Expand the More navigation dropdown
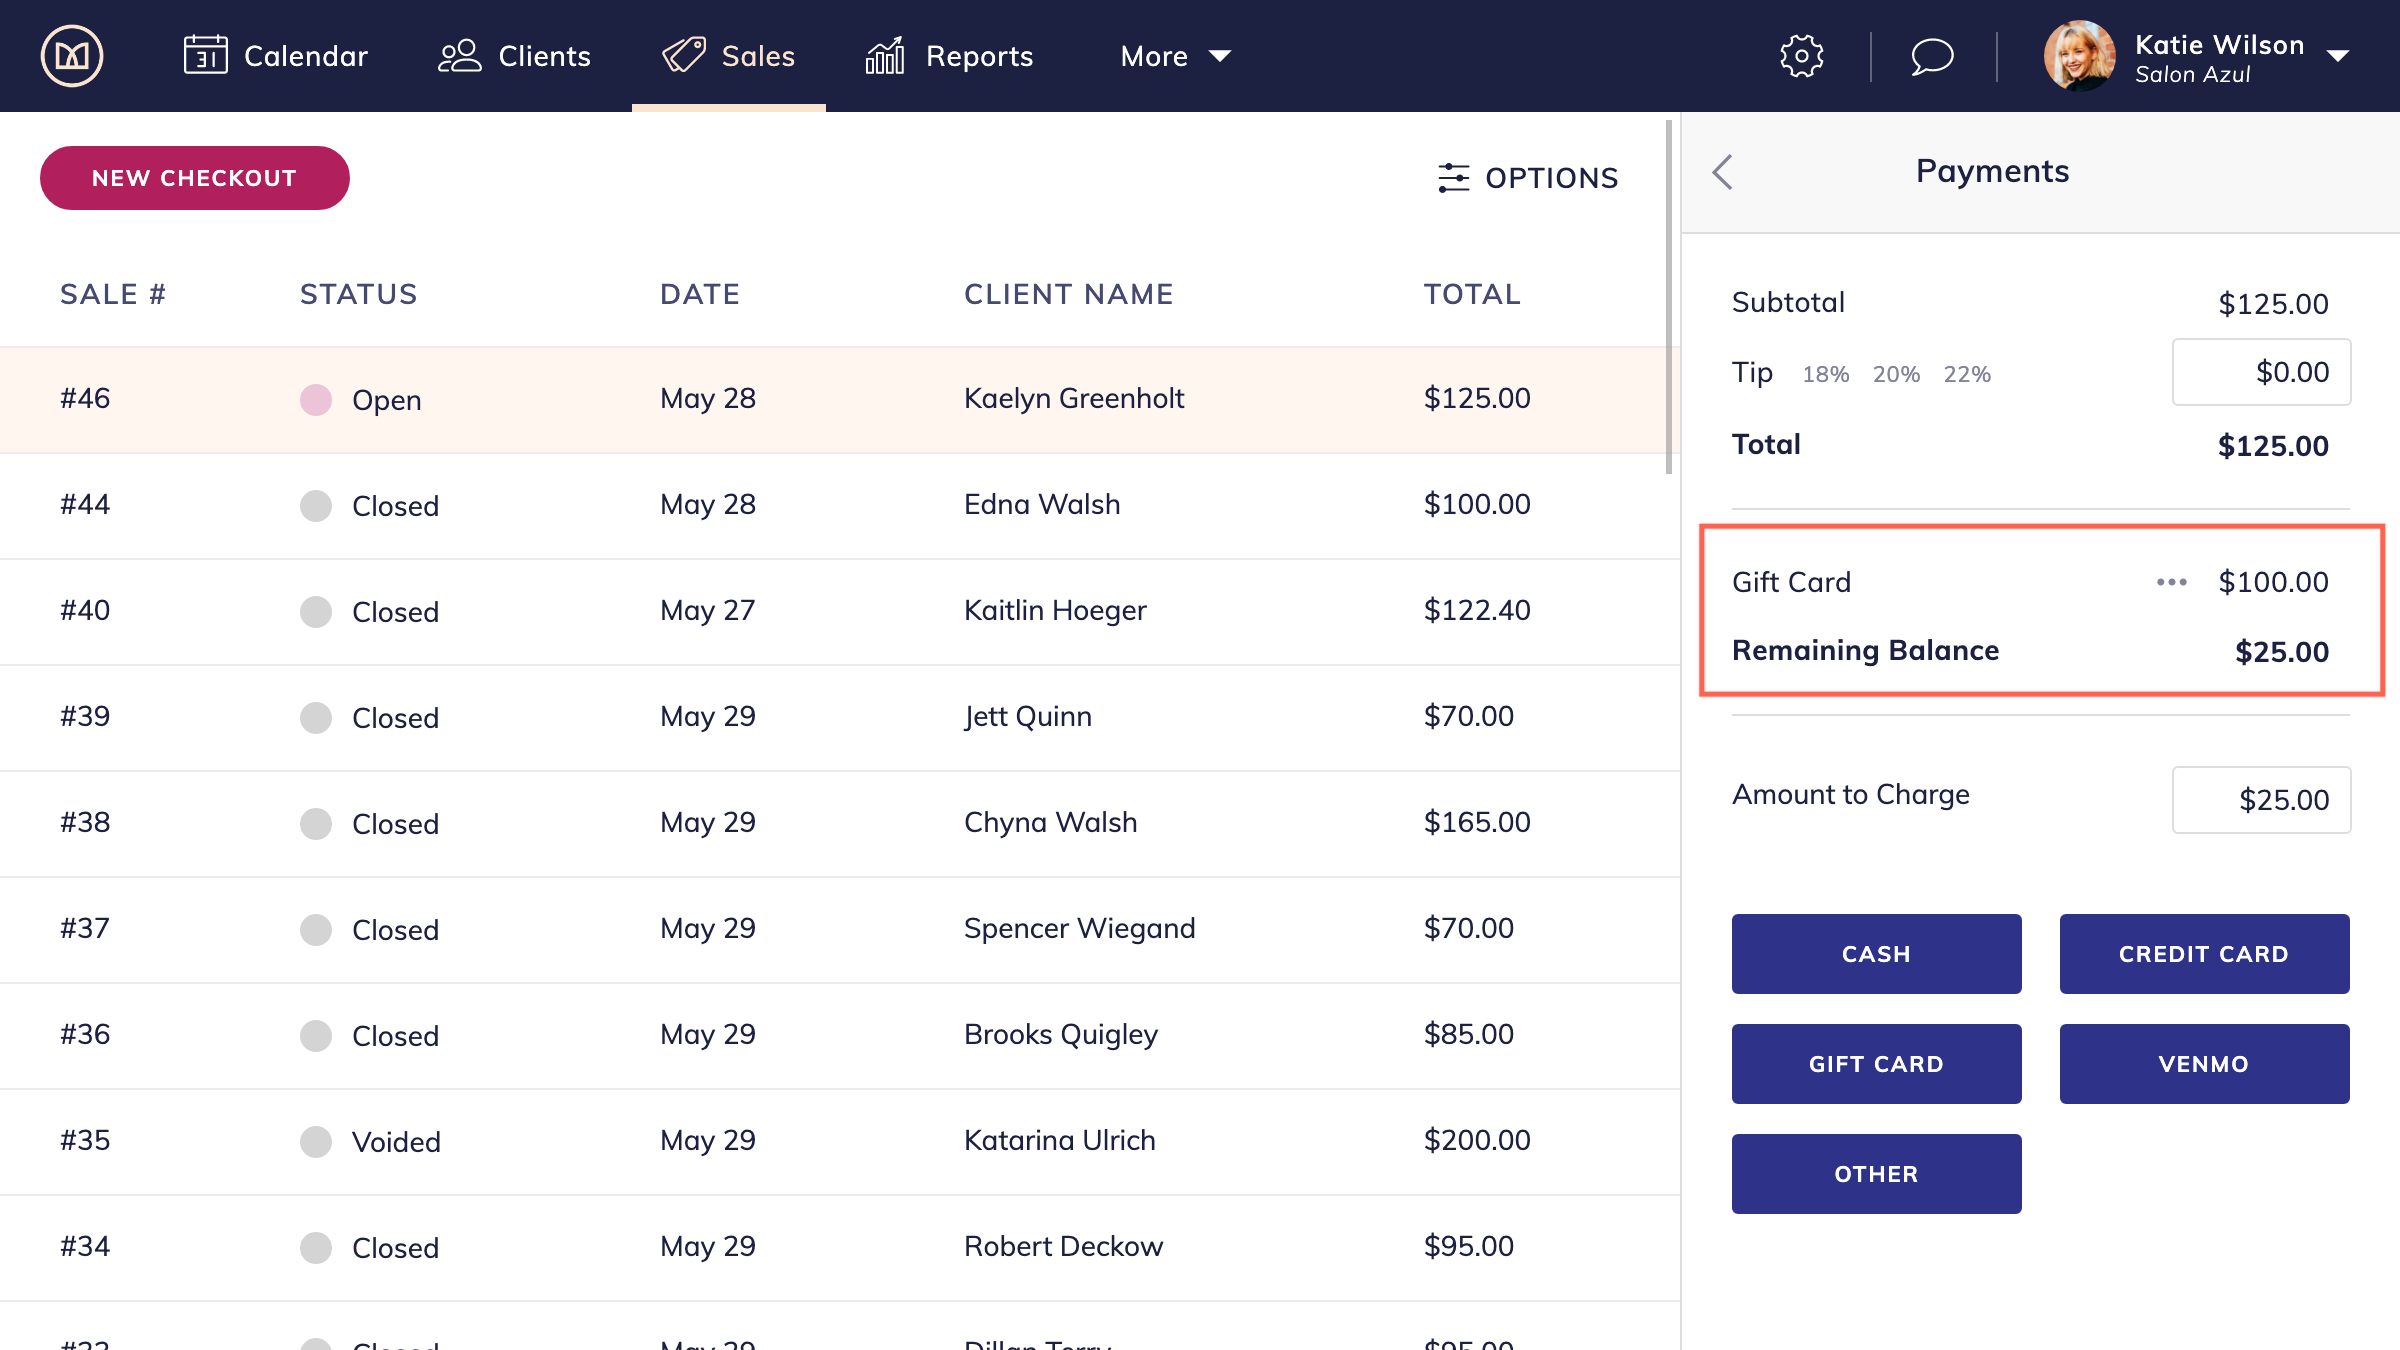The image size is (2400, 1350). [x=1175, y=56]
